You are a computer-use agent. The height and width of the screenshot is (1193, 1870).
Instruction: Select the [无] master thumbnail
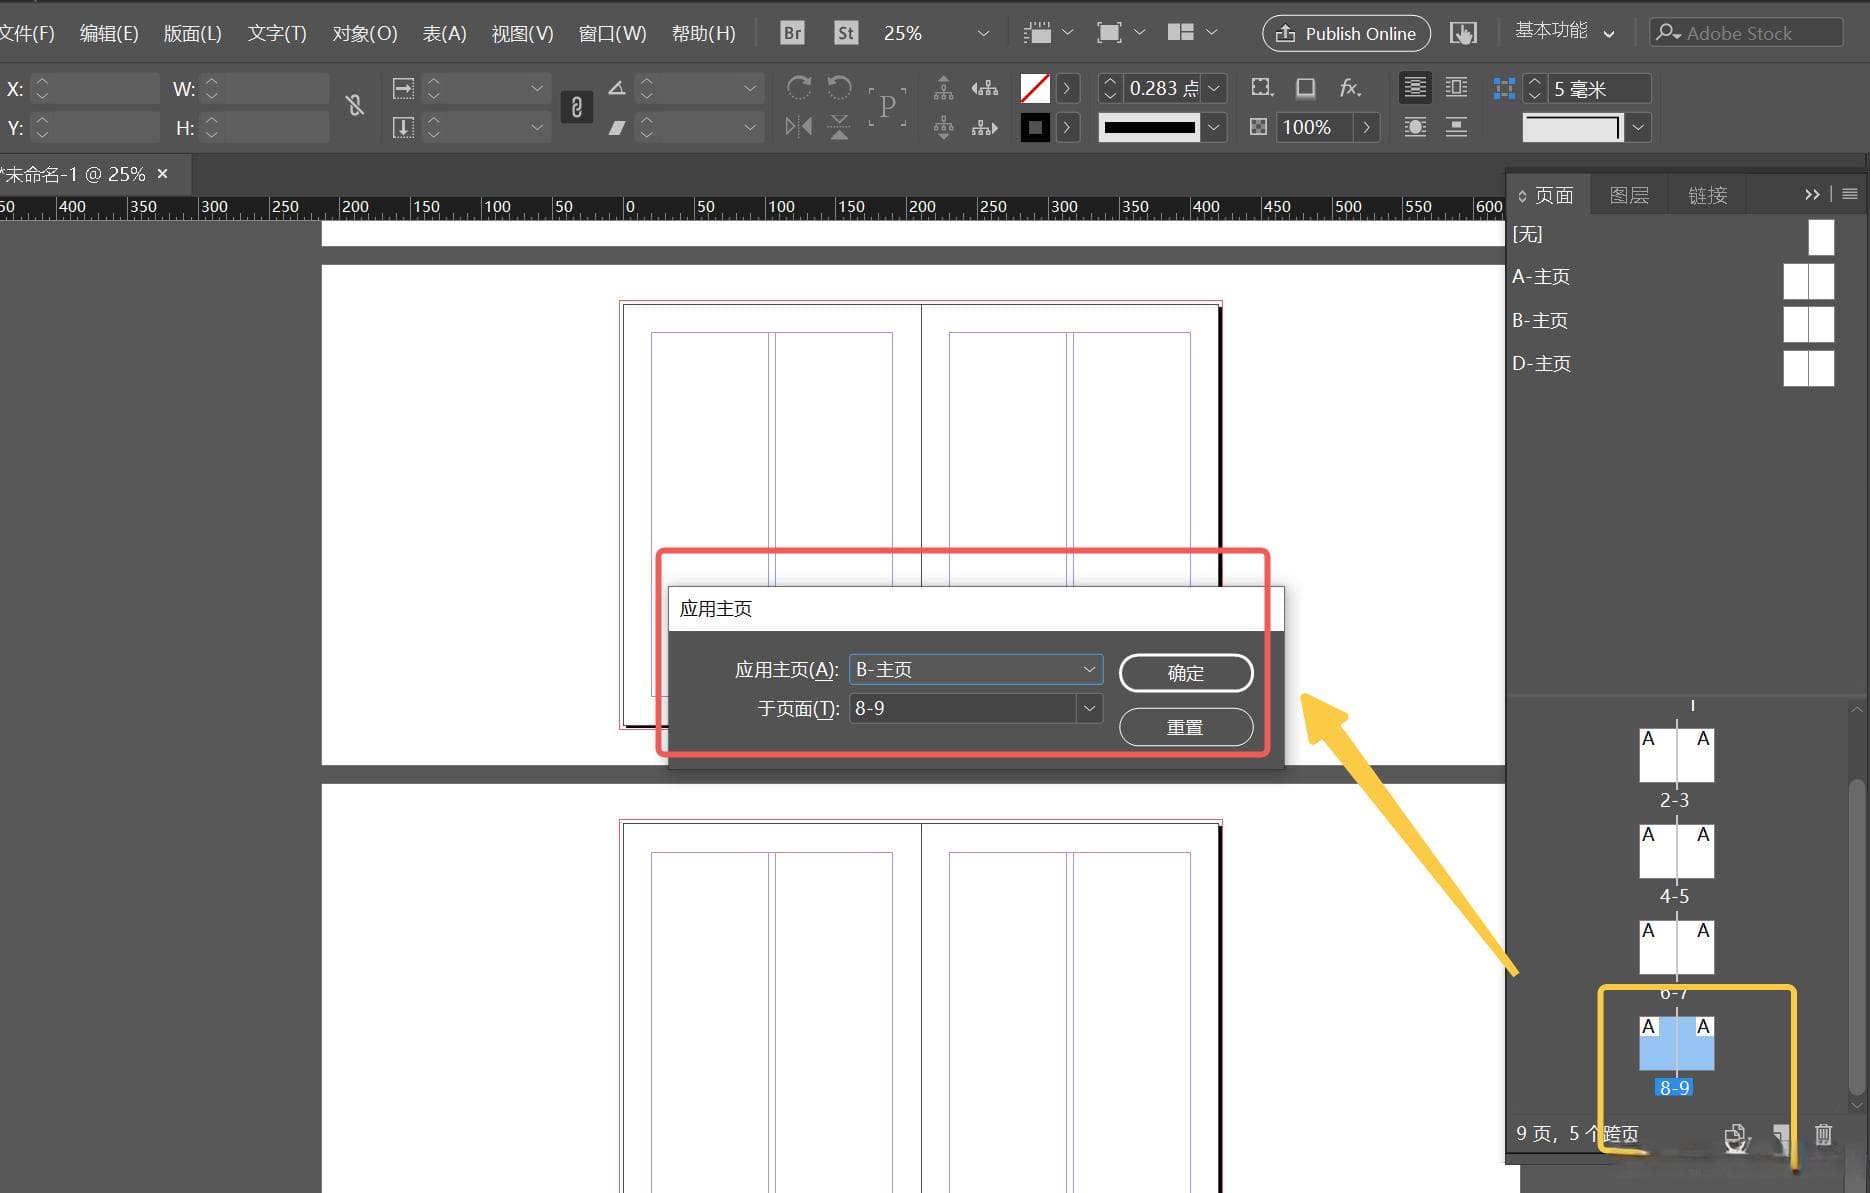click(1821, 237)
